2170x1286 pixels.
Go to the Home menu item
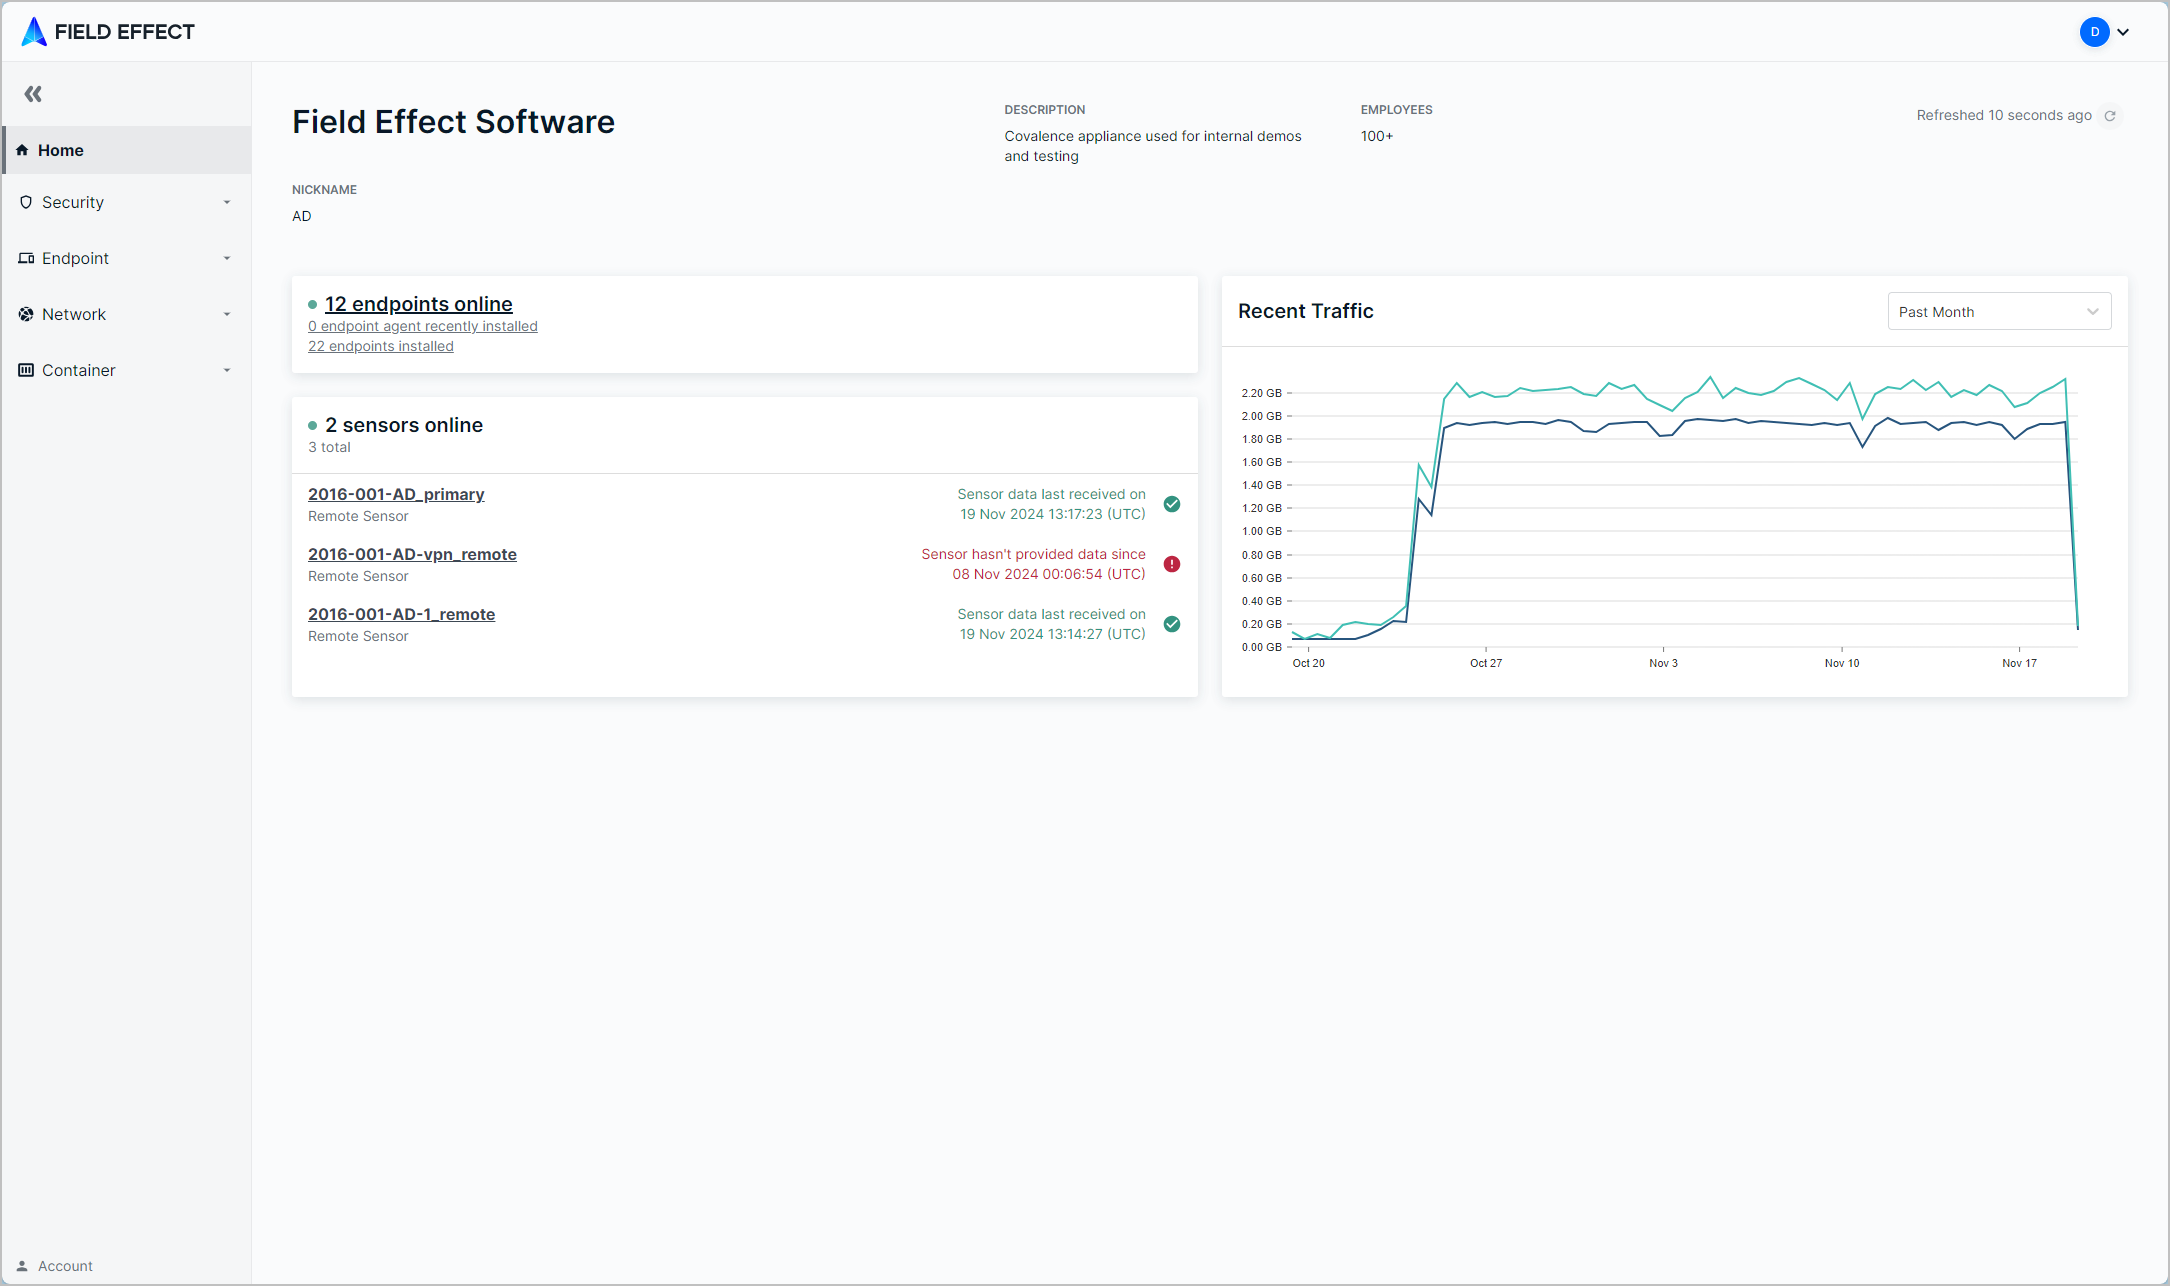(61, 150)
